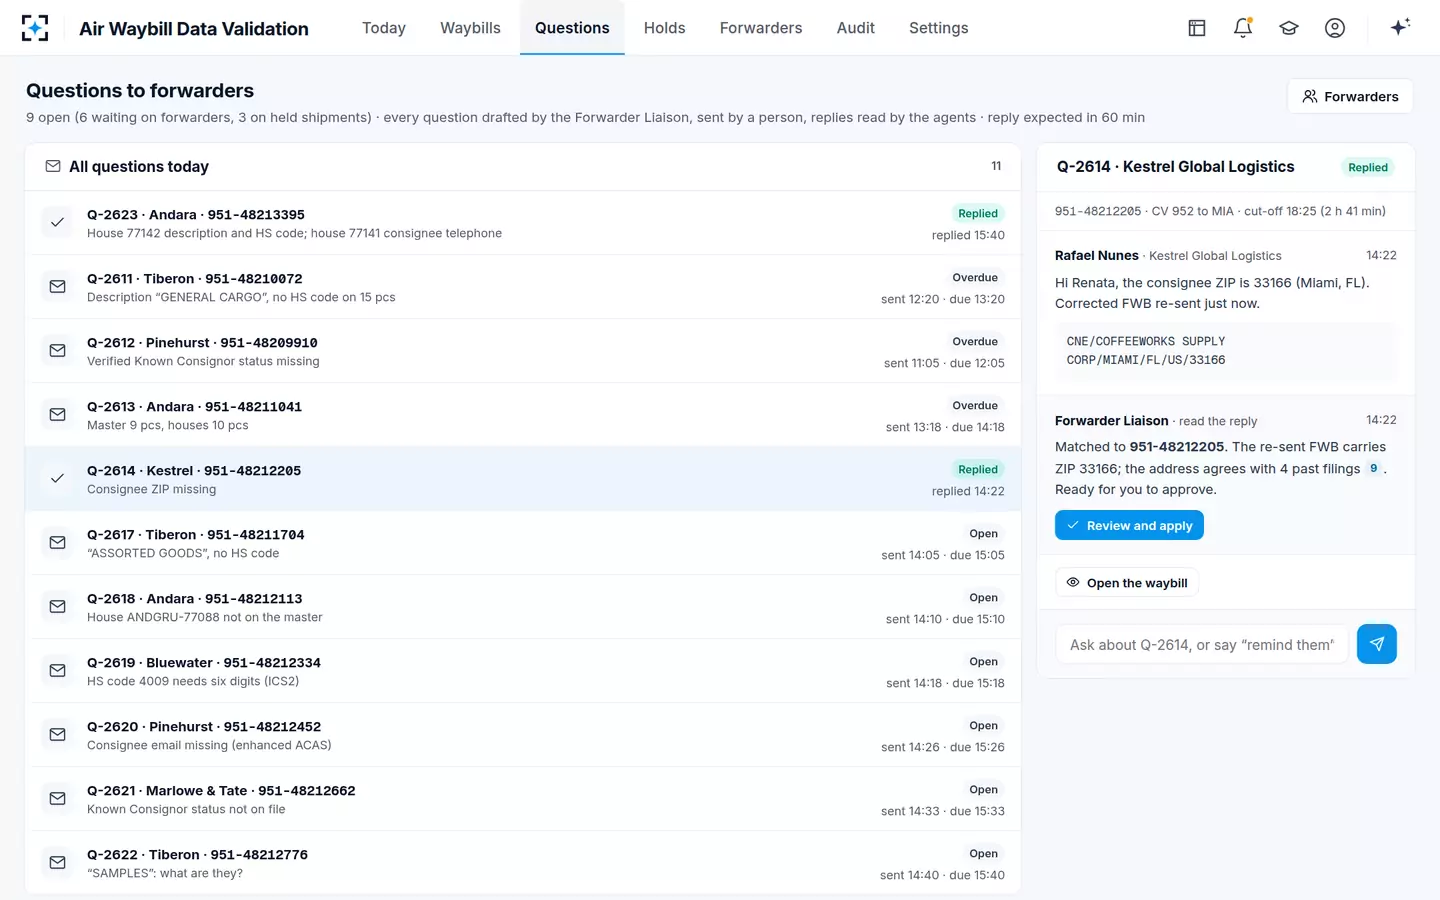Viewport: 1440px width, 900px height.
Task: Click the envelope icon on Q-2617 row
Action: 58,543
